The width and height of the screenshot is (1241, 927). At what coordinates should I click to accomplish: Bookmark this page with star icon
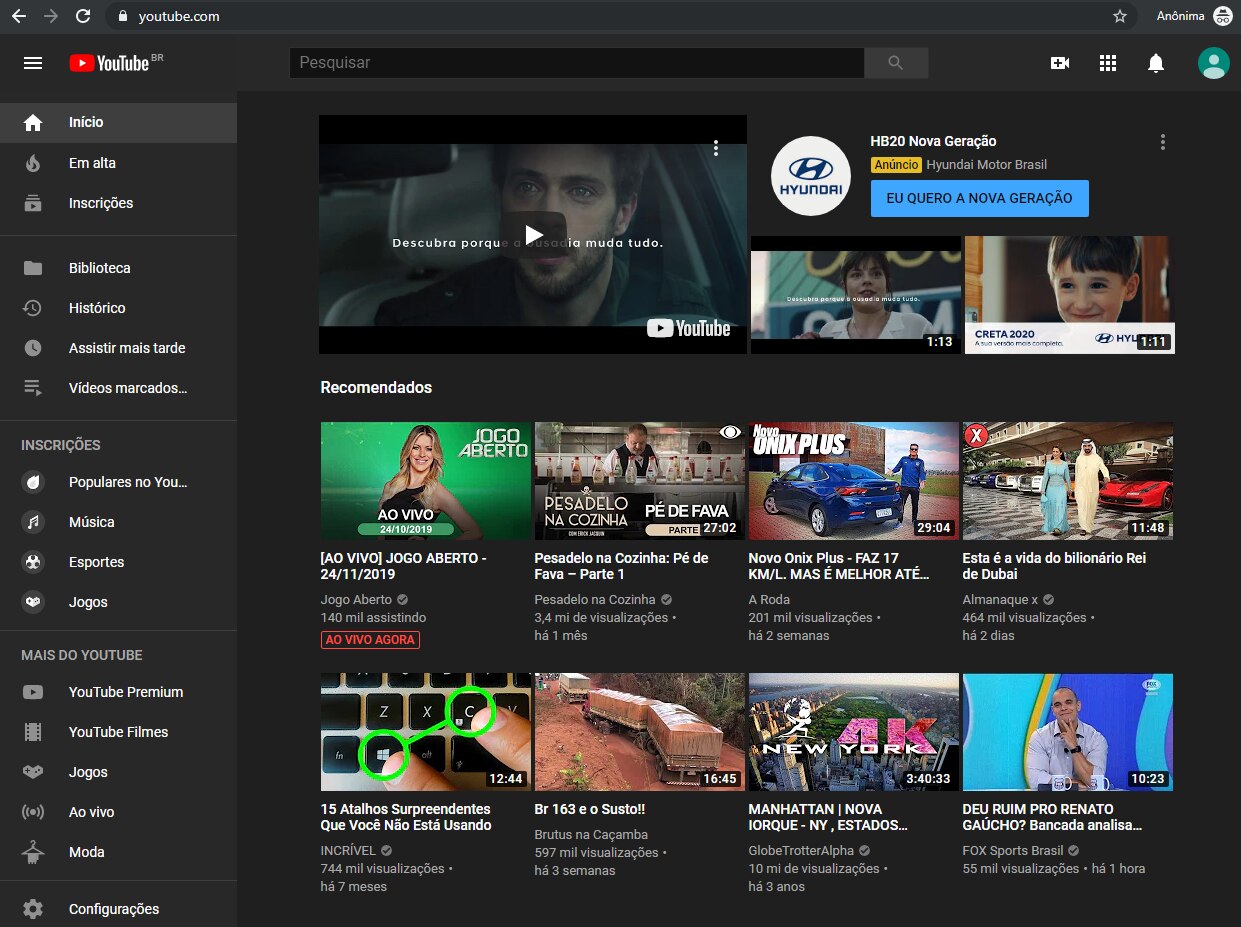click(x=1120, y=16)
